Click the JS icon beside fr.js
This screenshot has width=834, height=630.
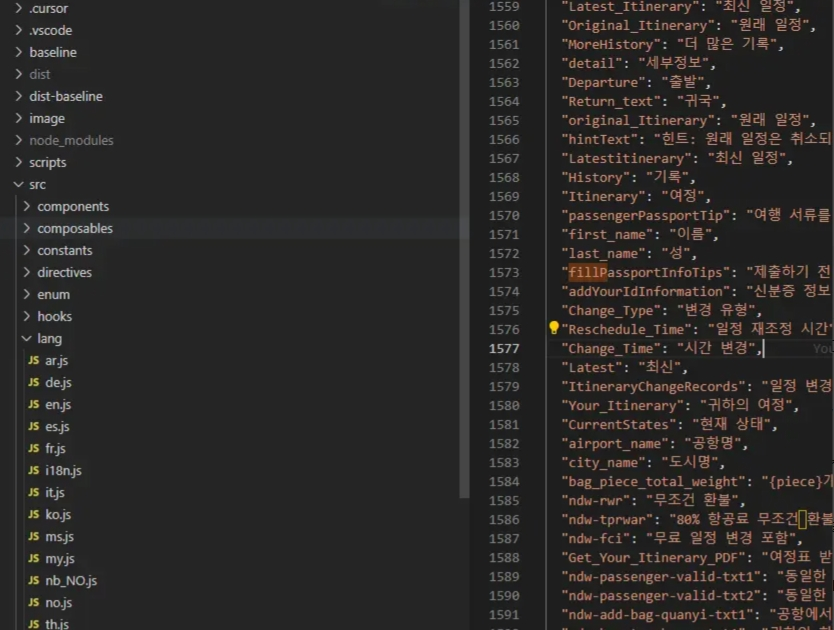[33, 448]
